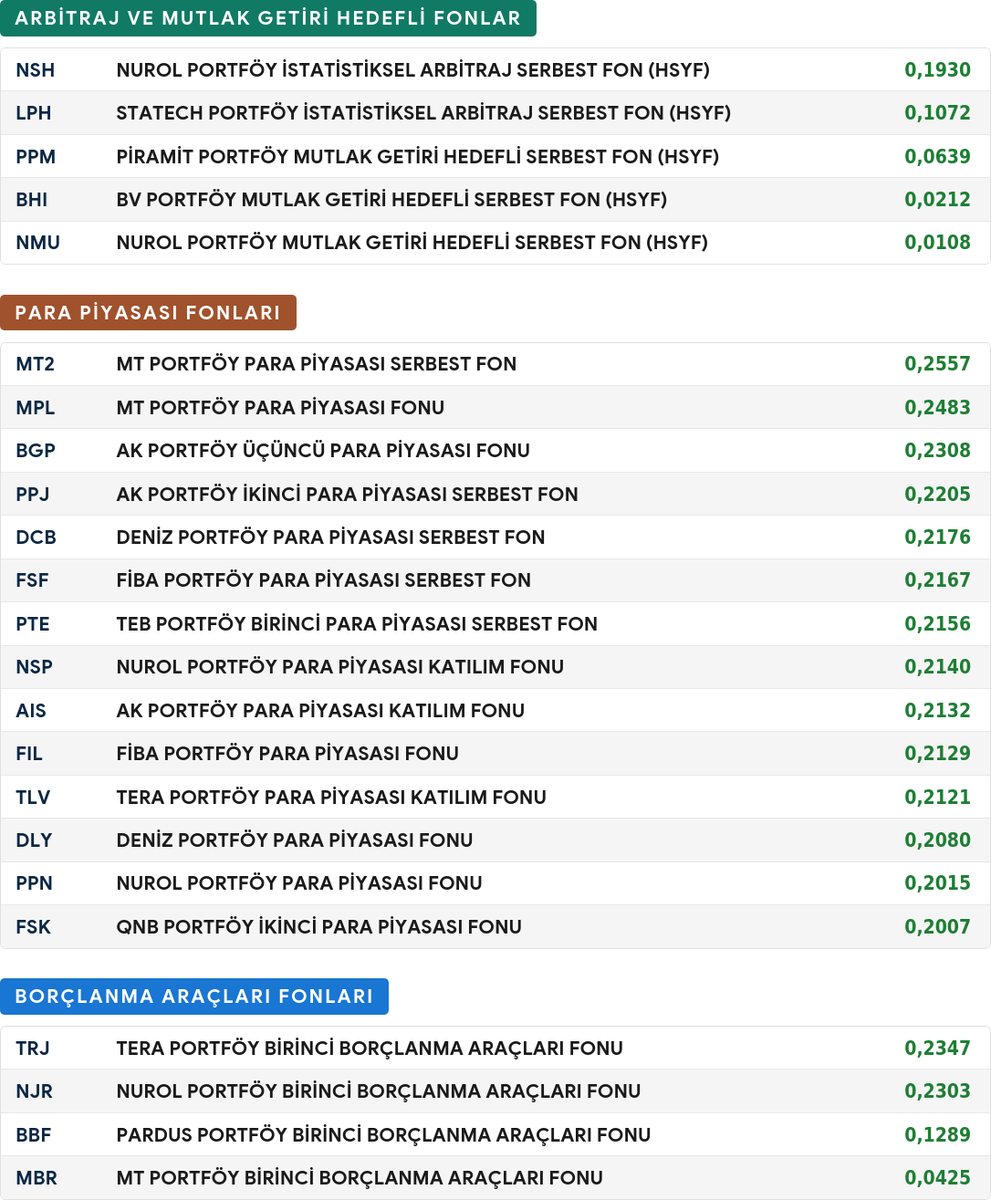Click fund code AIS

pyautogui.click(x=31, y=711)
